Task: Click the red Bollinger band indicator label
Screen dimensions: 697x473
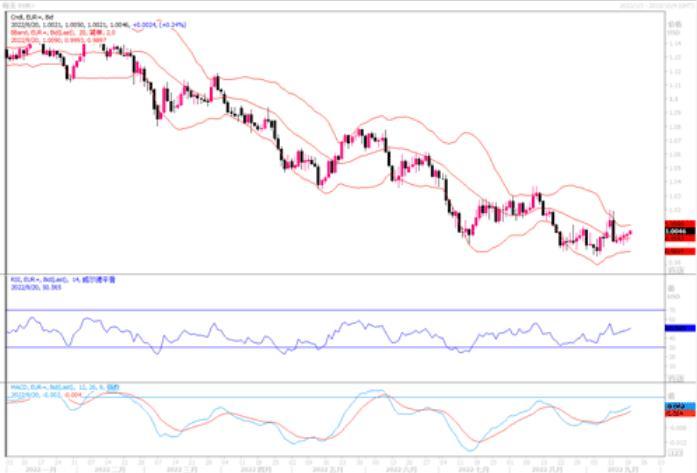Action: 63,32
